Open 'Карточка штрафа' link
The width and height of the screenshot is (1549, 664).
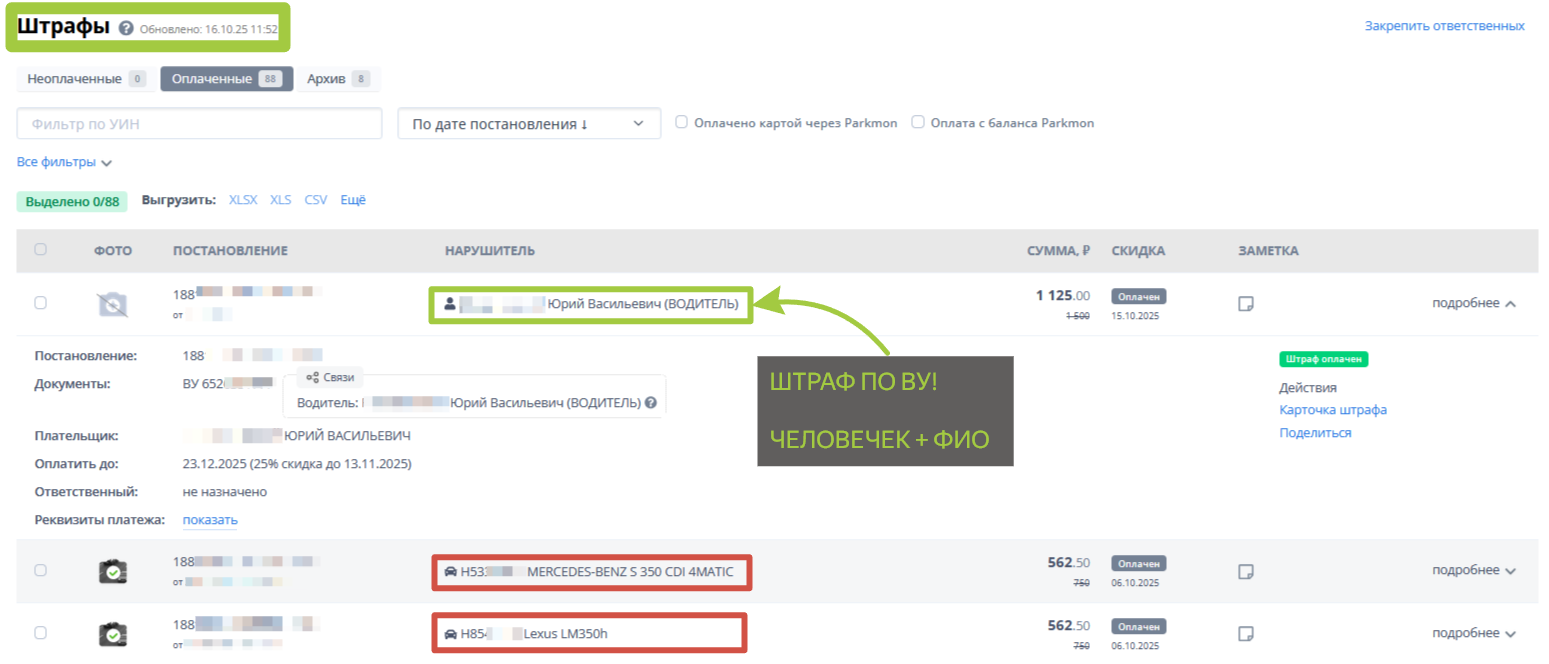[1332, 410]
